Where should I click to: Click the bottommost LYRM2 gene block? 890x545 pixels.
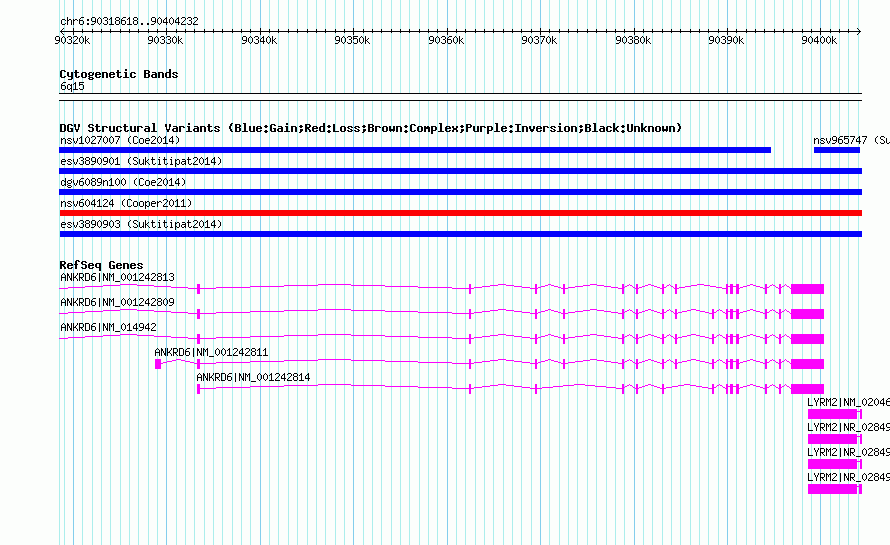(834, 489)
